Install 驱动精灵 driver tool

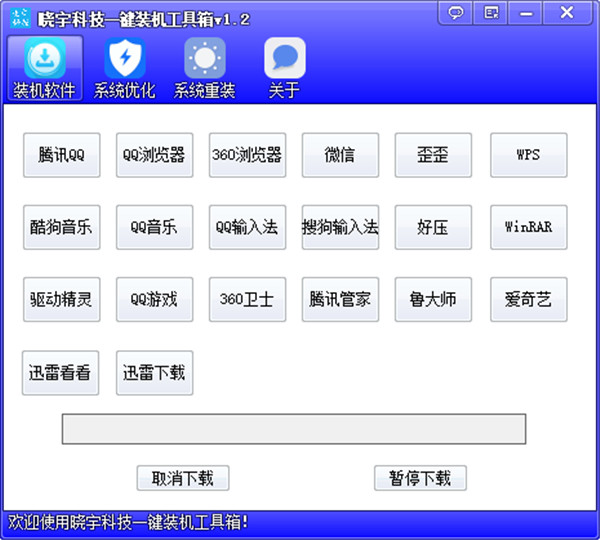tap(61, 300)
